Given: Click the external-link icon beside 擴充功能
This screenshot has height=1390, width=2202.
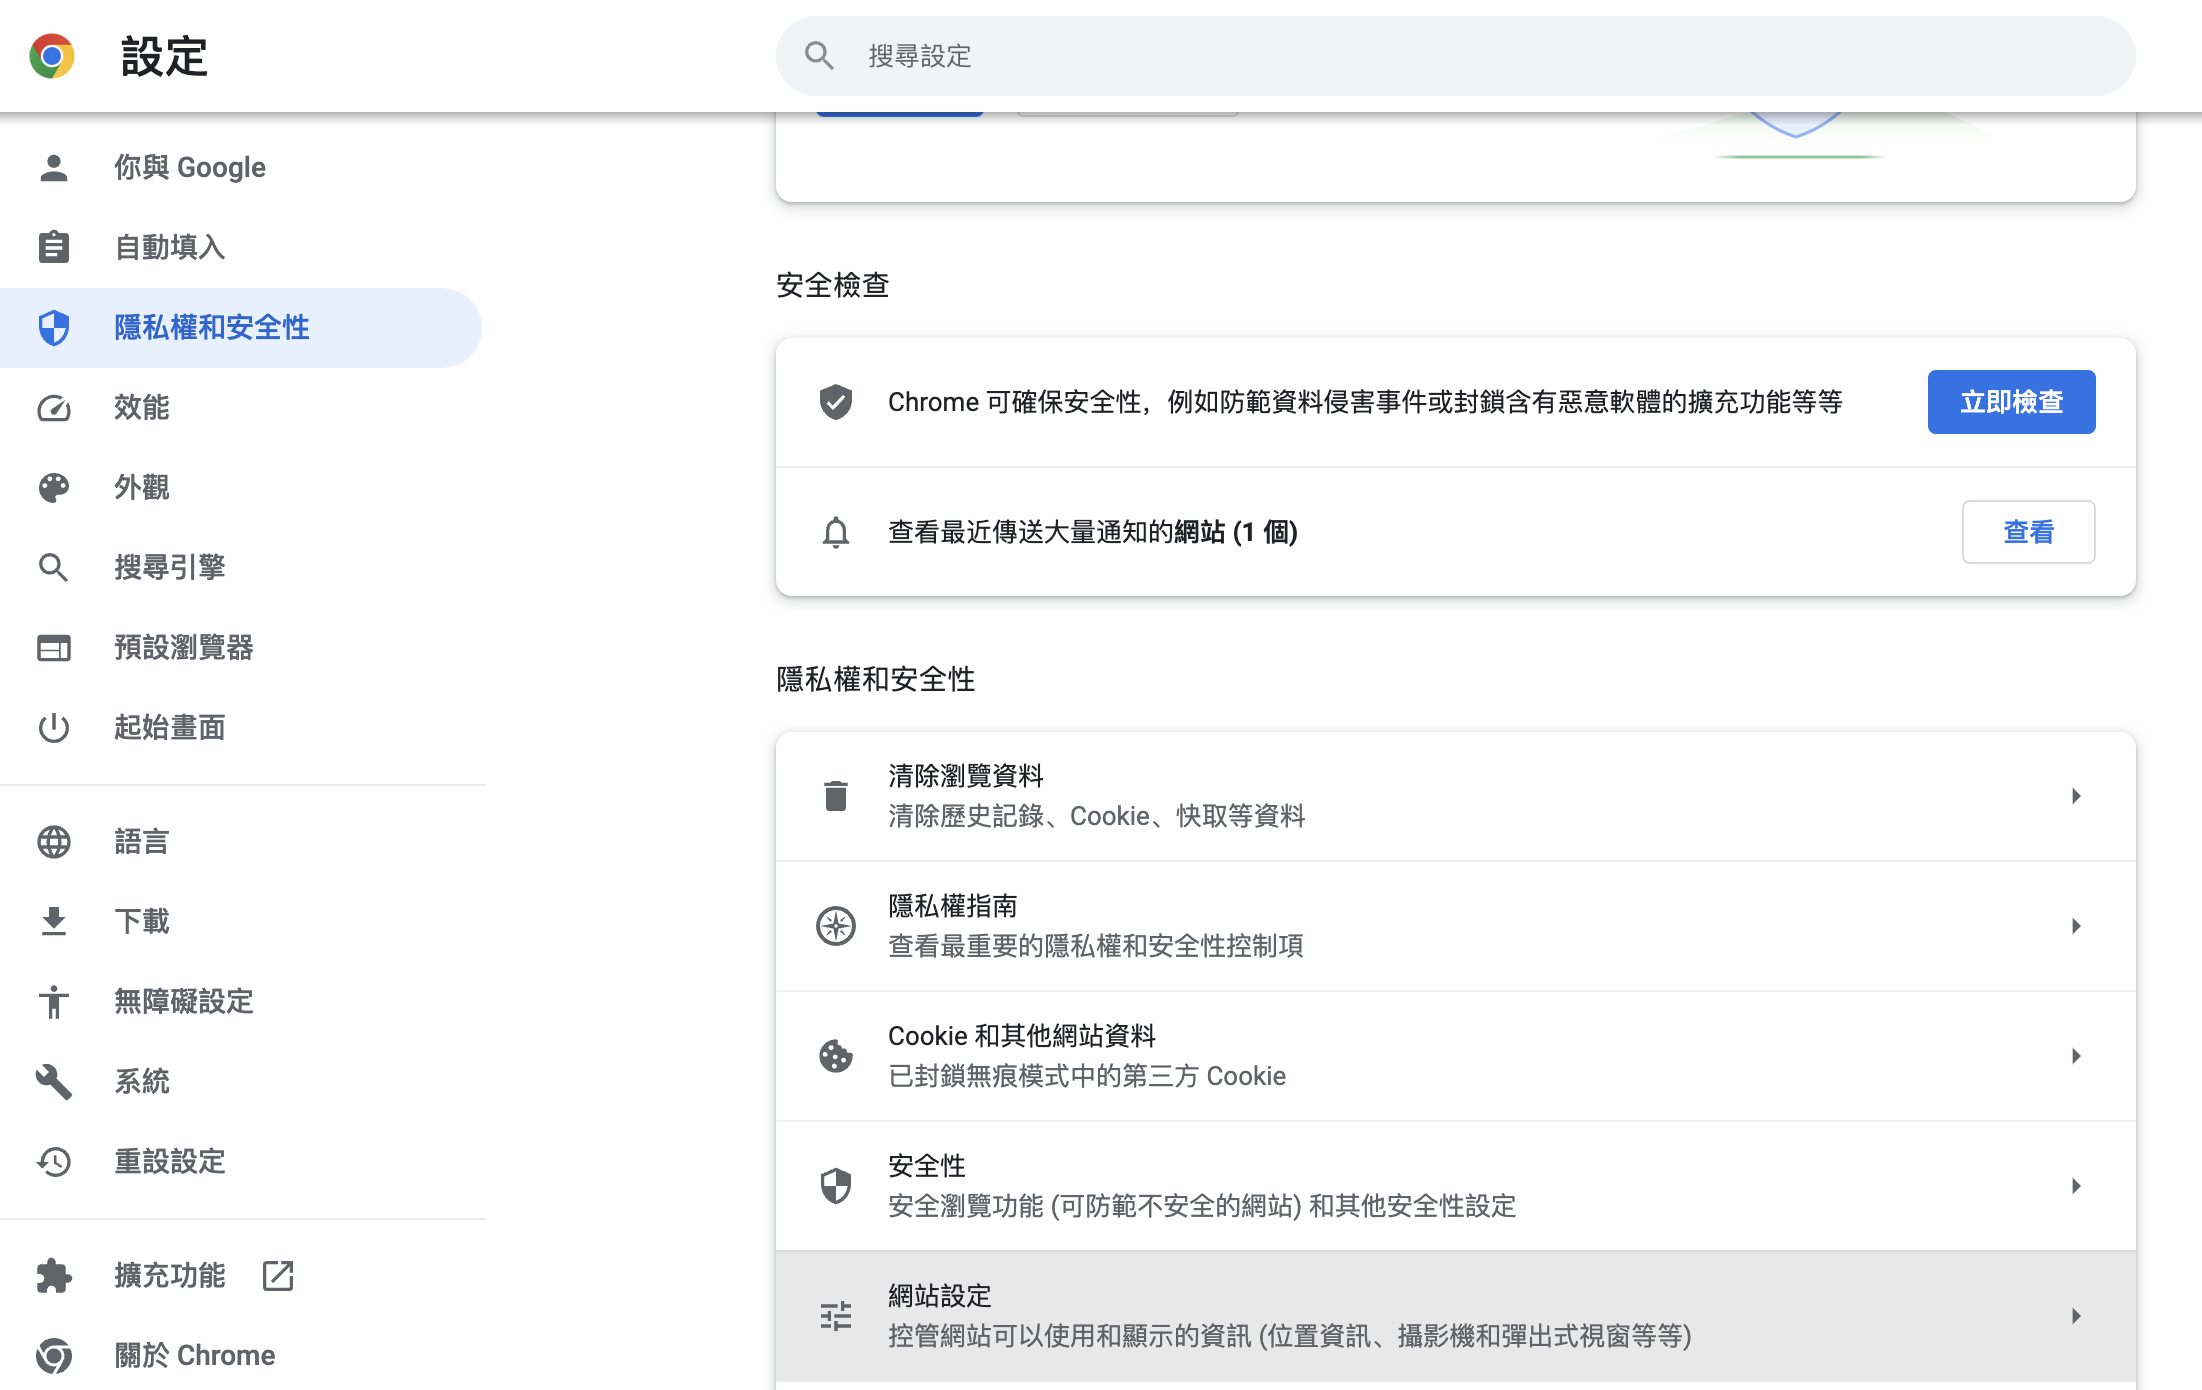Looking at the screenshot, I should click(x=277, y=1275).
